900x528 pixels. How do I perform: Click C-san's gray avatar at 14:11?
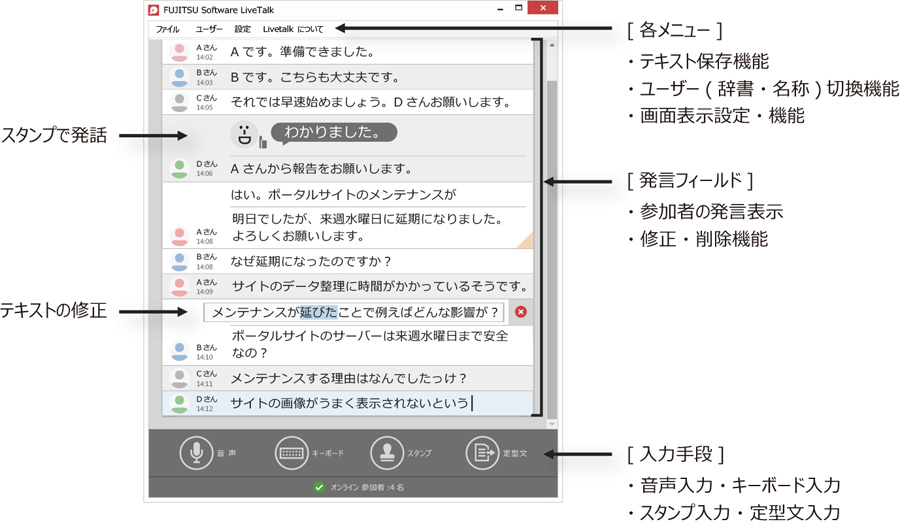click(x=179, y=379)
